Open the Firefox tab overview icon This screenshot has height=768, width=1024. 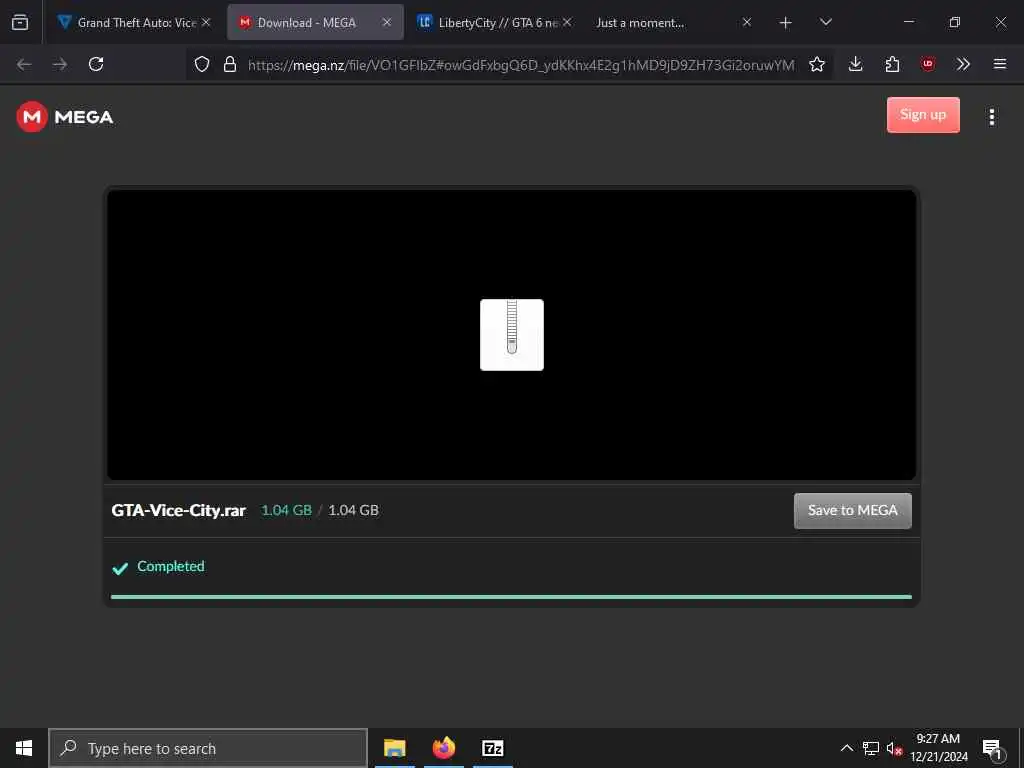20,22
